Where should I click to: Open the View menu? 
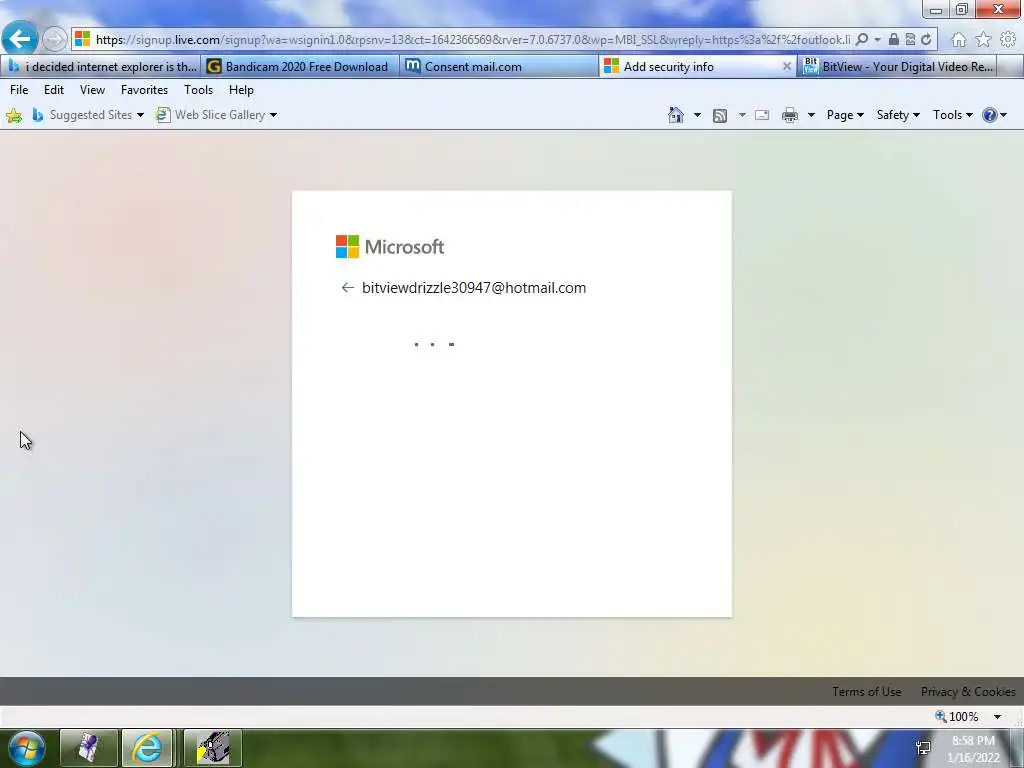[x=92, y=90]
